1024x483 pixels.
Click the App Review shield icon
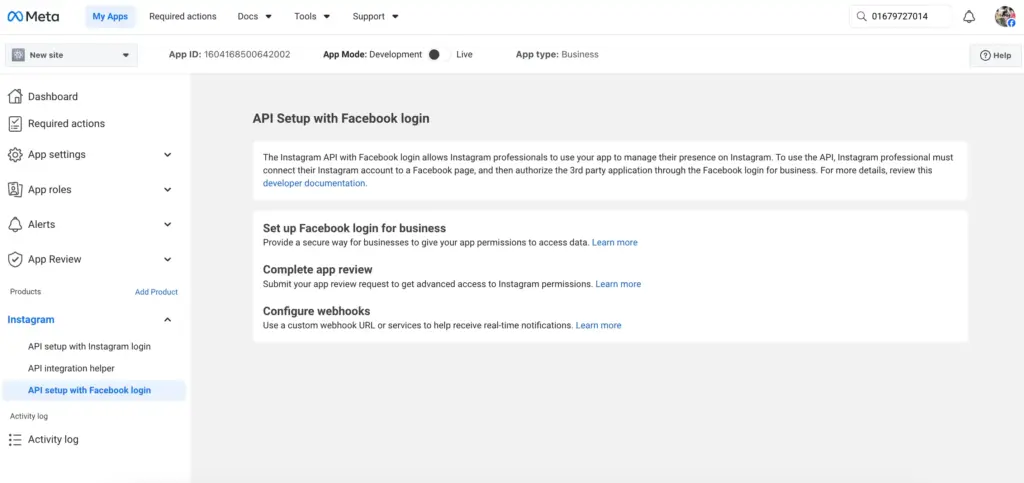pos(15,259)
